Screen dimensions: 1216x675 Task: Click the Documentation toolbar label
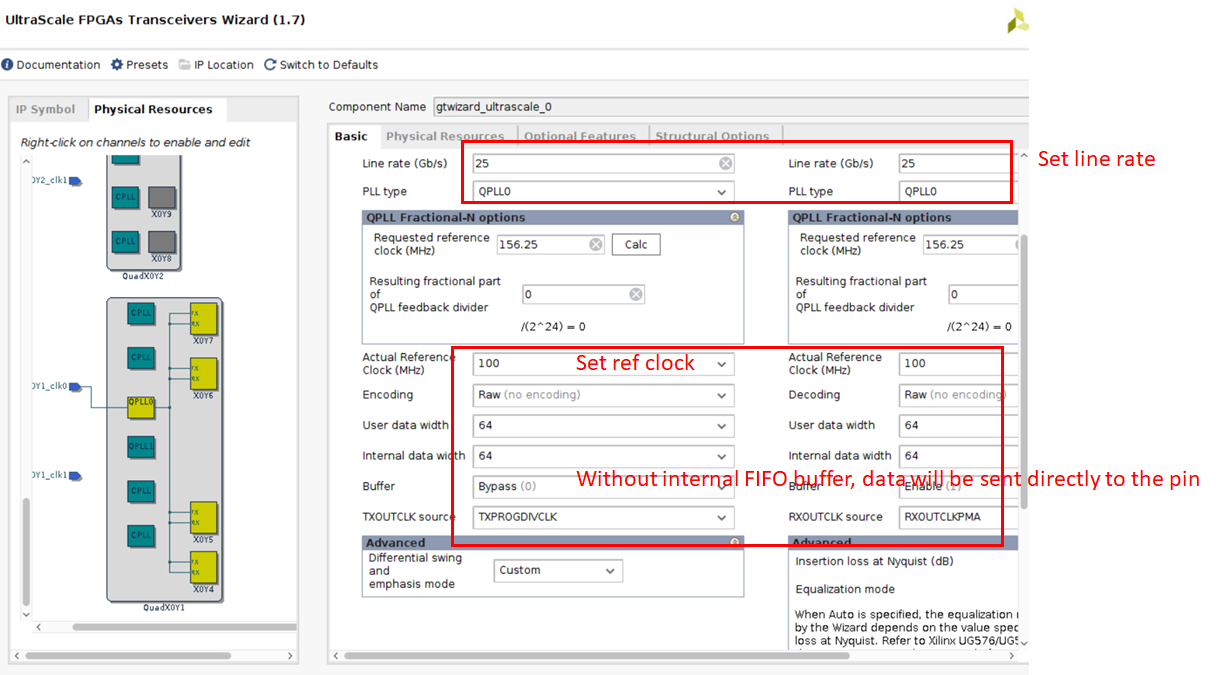click(58, 65)
